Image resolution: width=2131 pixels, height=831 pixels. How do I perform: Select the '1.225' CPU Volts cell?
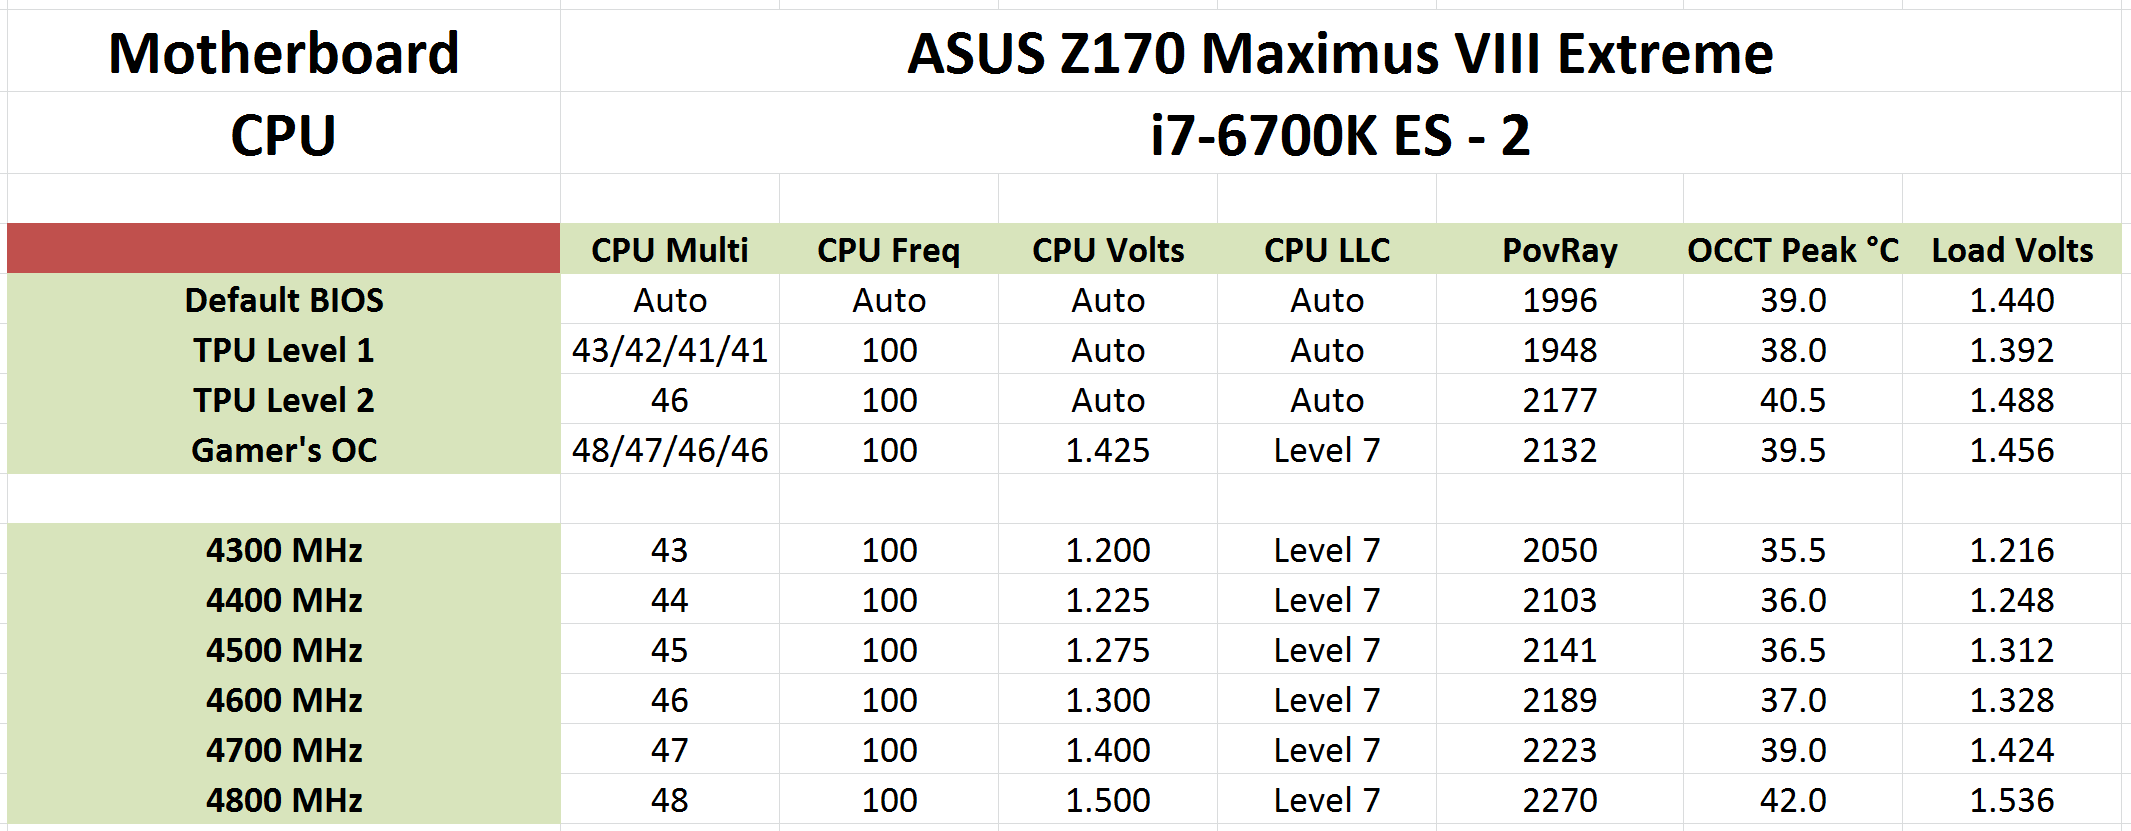click(1108, 599)
